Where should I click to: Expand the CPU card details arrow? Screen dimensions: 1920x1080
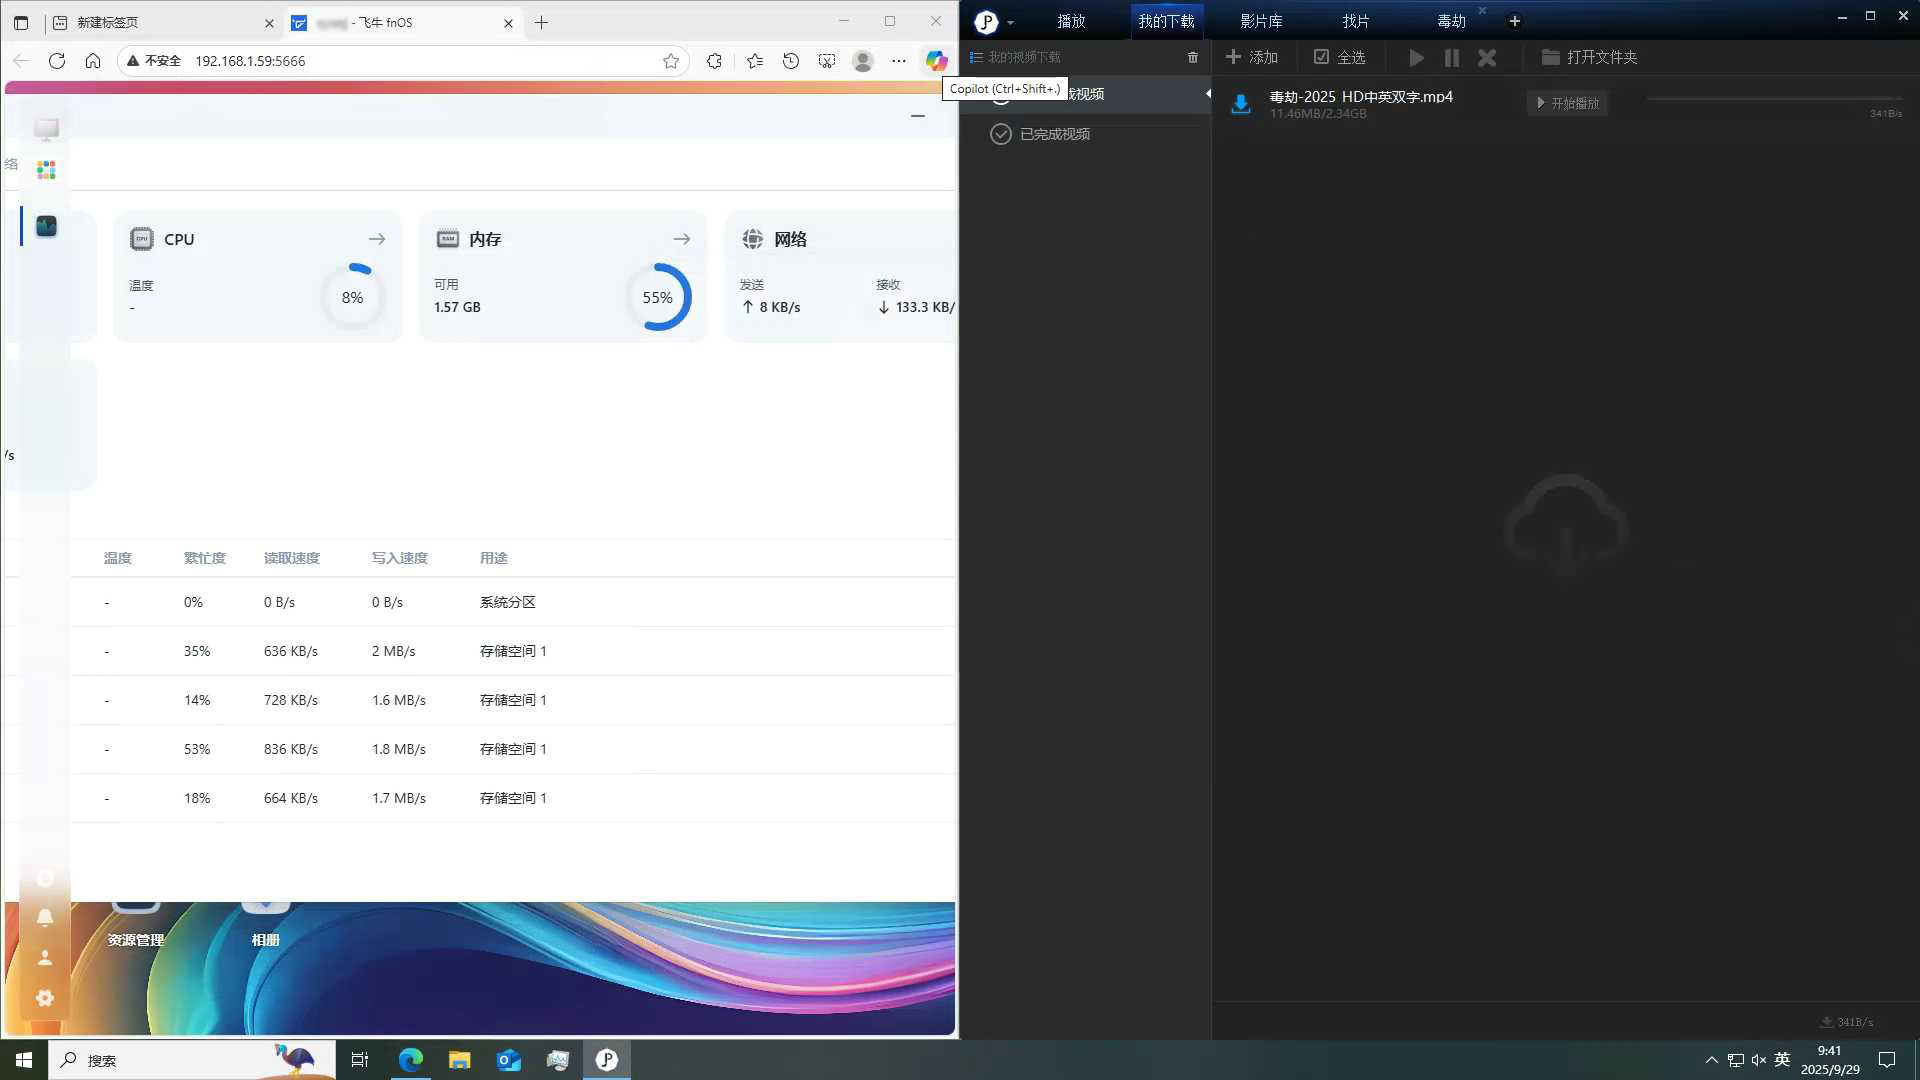click(x=377, y=239)
